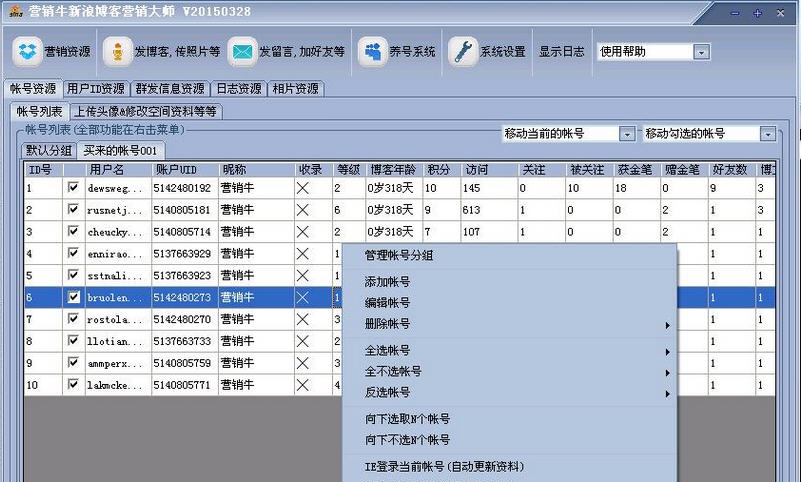
Task: Click 收录 X mark for enmirao row
Action: point(302,254)
